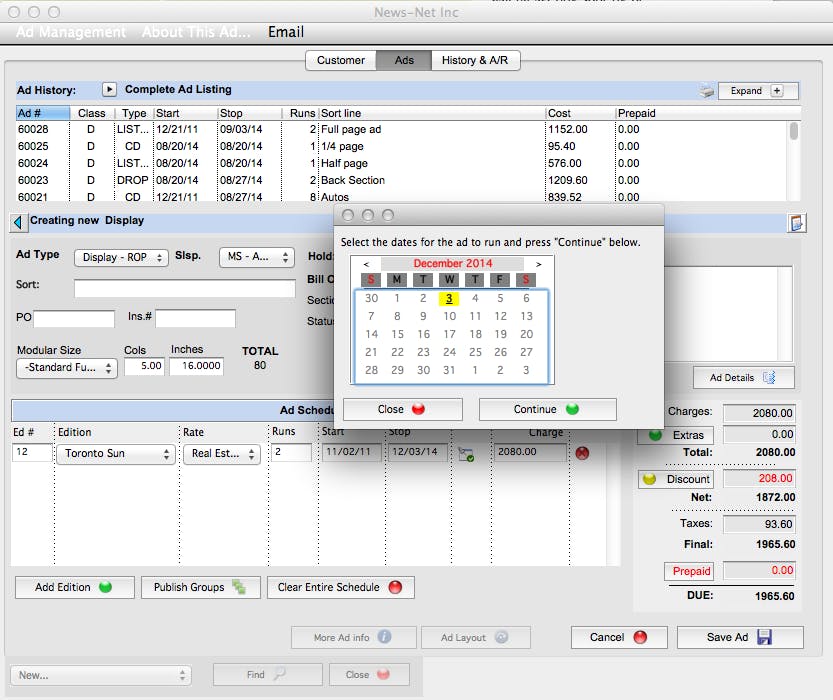
Task: Open the Email menu
Action: tap(286, 32)
